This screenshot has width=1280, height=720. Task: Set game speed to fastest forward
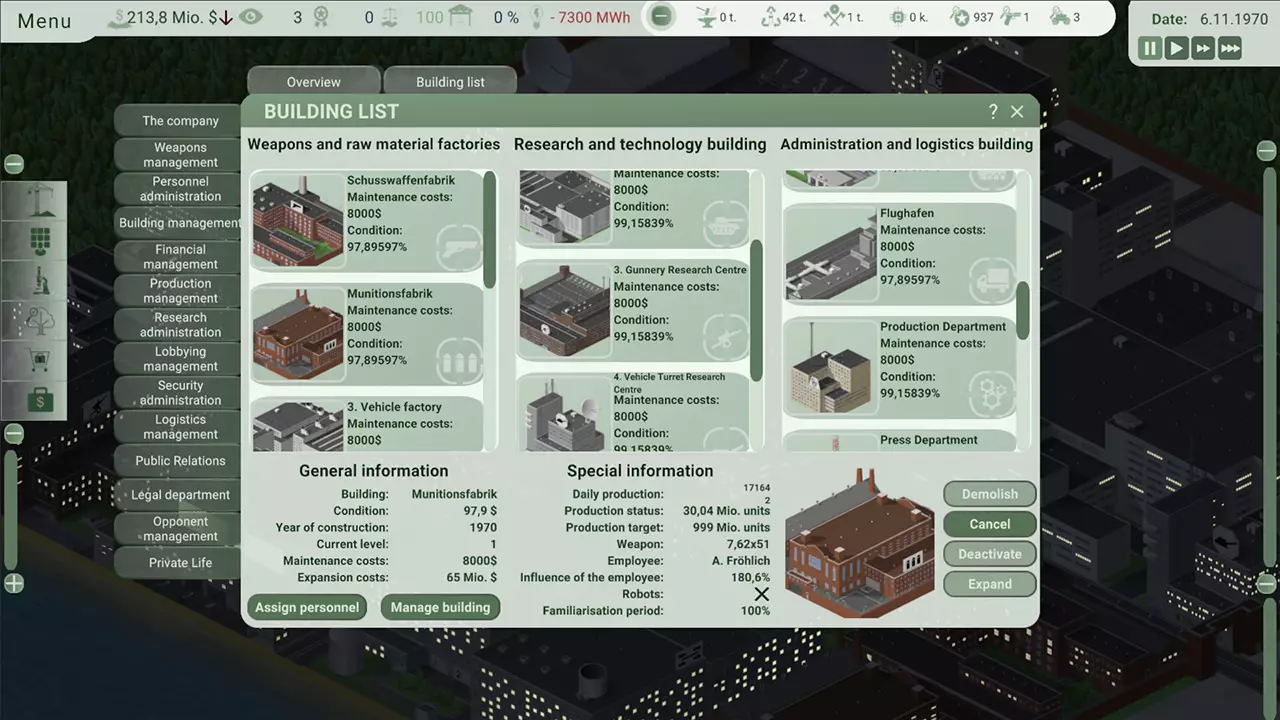point(1230,48)
